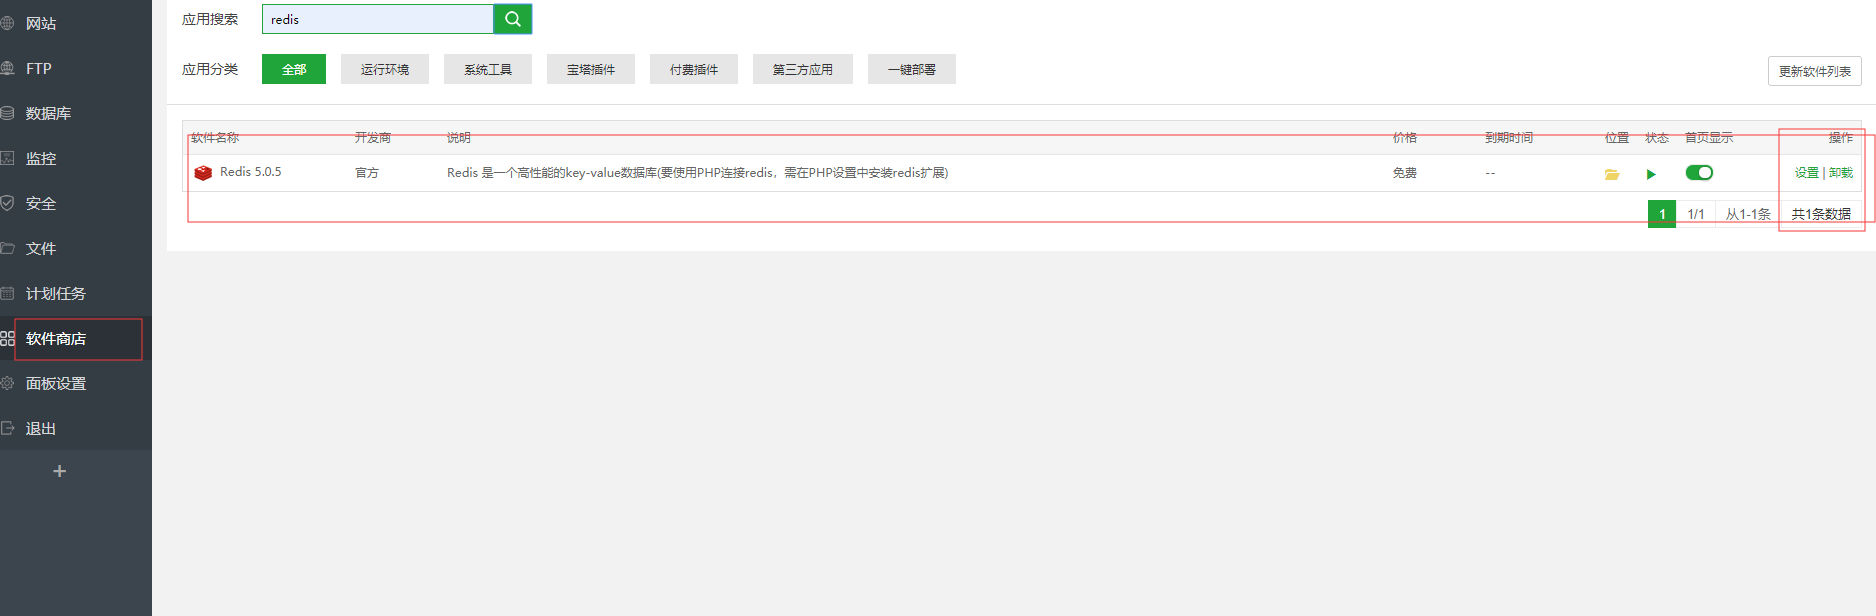Open Redis install location folder icon

click(x=1612, y=174)
